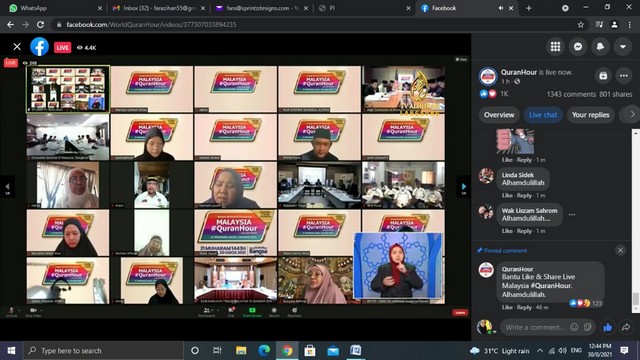The image size is (640, 360).
Task: Click the Type here to search box
Action: click(x=103, y=350)
